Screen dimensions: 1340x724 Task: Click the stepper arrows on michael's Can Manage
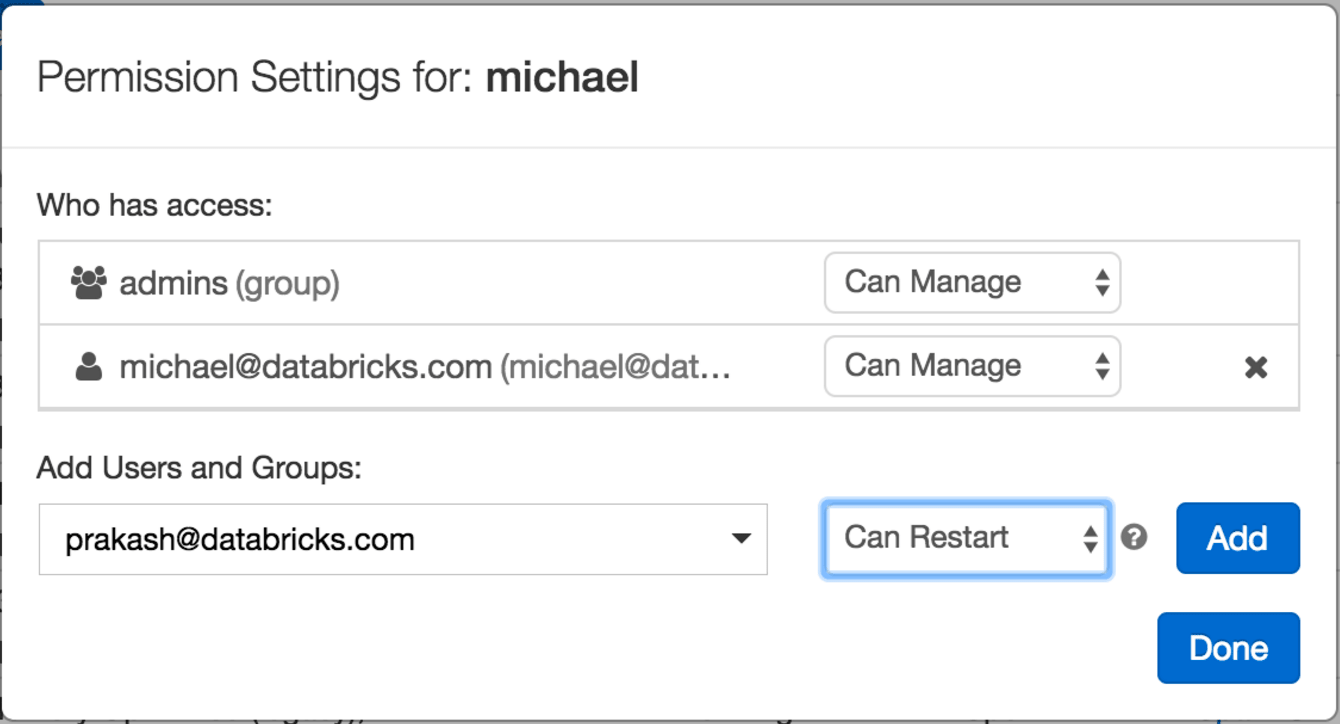click(1102, 366)
